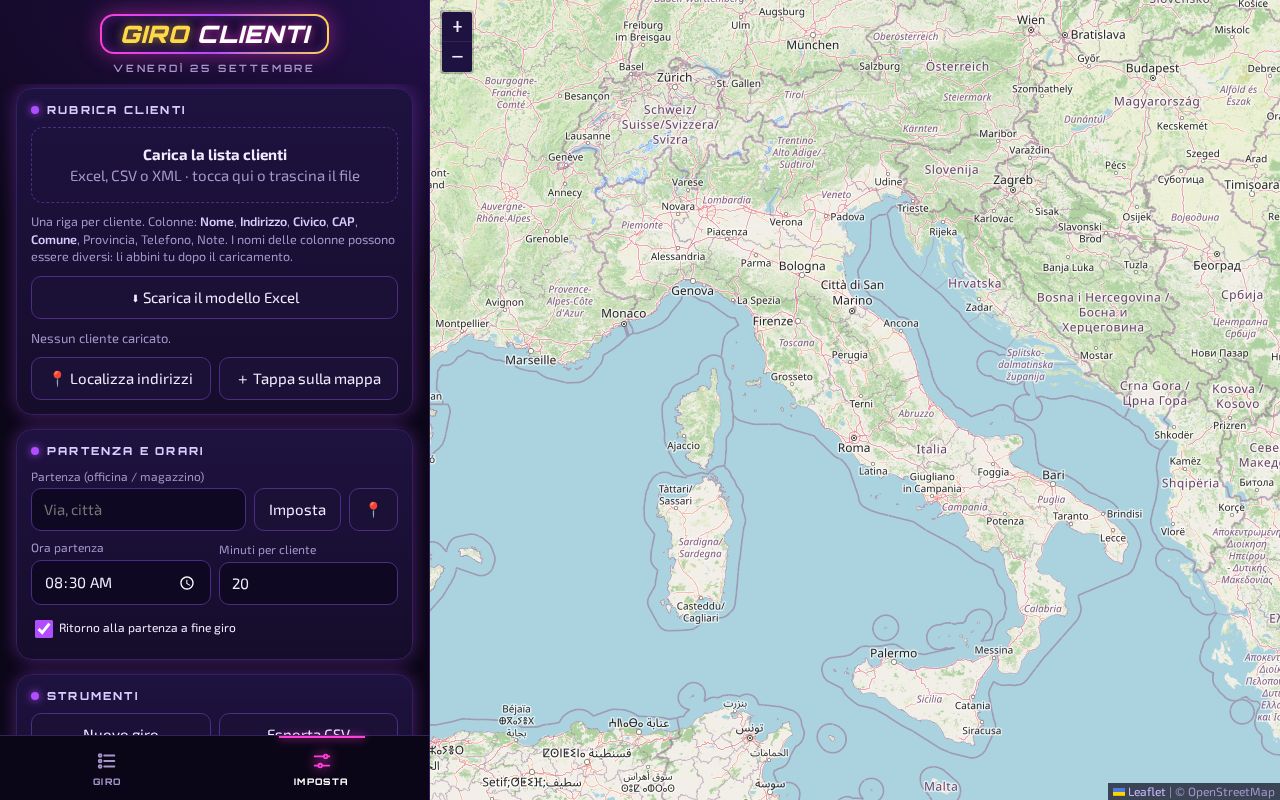Click Localizza indirizzi button
This screenshot has width=1280, height=800.
click(x=121, y=379)
